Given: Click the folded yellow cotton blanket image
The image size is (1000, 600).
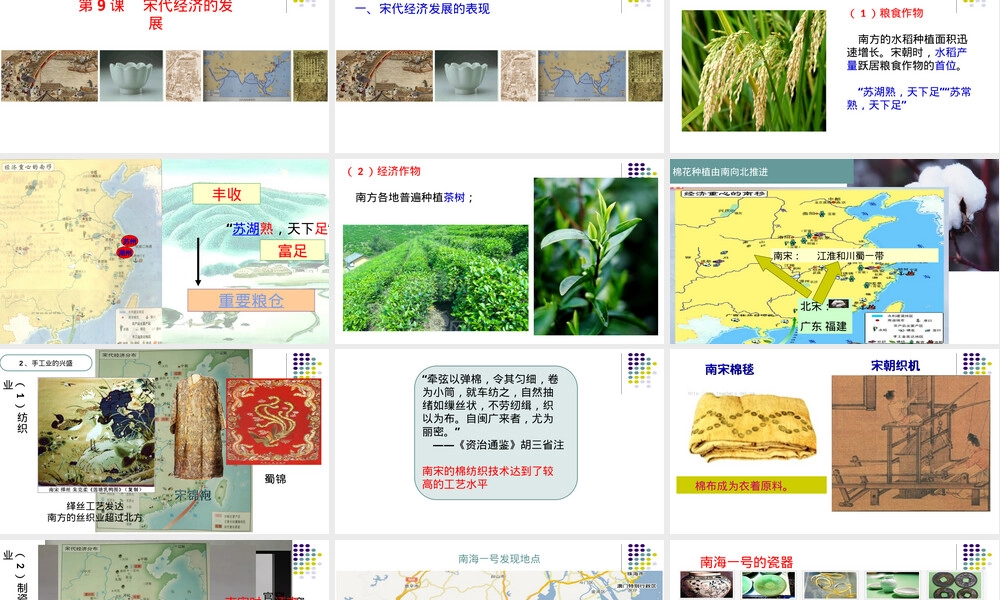Looking at the screenshot, I should point(753,427).
